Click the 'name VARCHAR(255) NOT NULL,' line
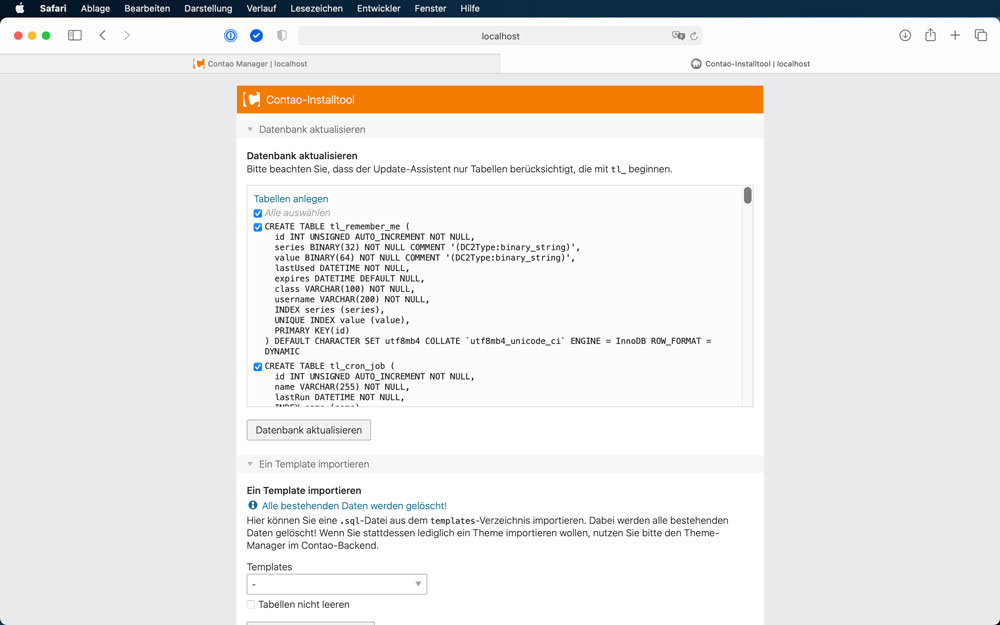The width and height of the screenshot is (1000, 625). coord(342,387)
